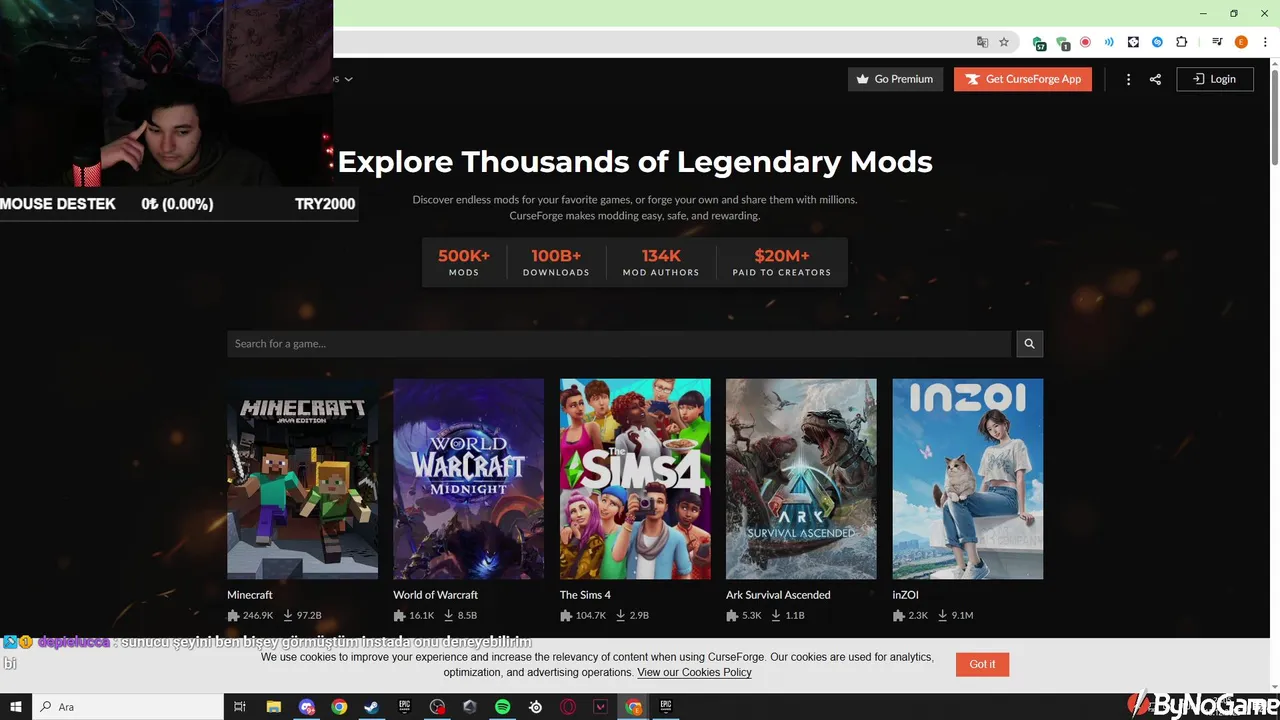1280x720 pixels.
Task: Click the Login button
Action: click(x=1215, y=79)
